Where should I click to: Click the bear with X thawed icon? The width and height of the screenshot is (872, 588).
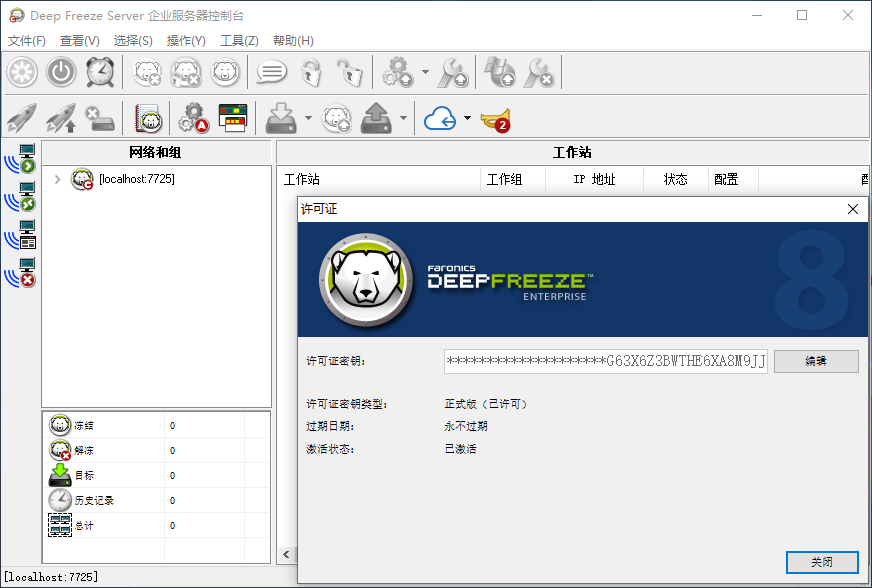147,72
